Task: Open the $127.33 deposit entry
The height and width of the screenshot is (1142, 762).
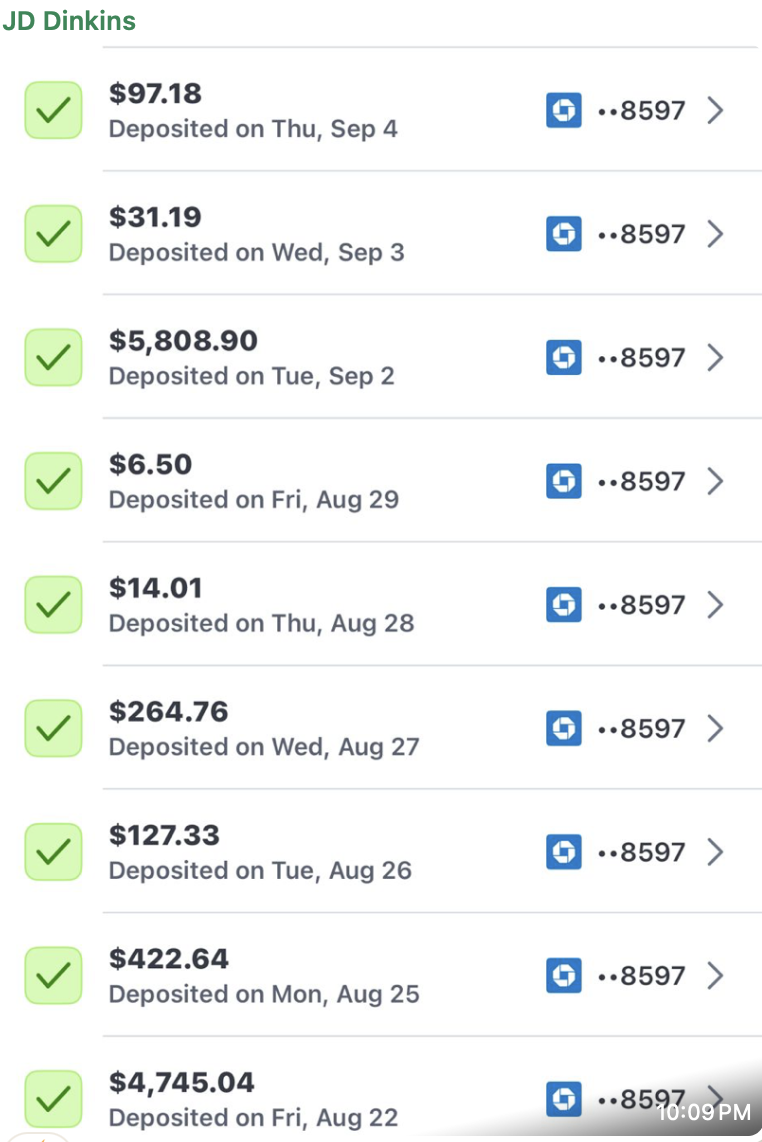Action: point(431,851)
